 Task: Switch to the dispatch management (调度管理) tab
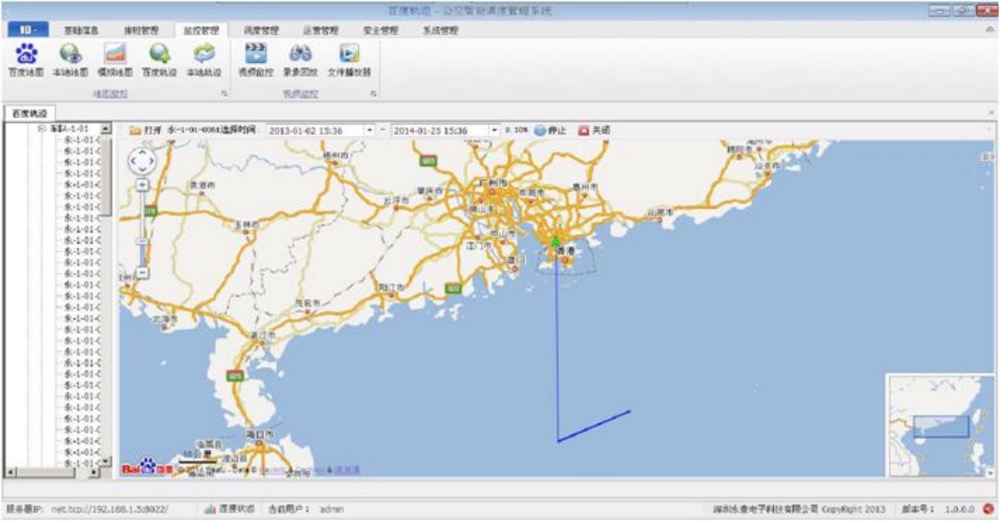click(x=261, y=31)
